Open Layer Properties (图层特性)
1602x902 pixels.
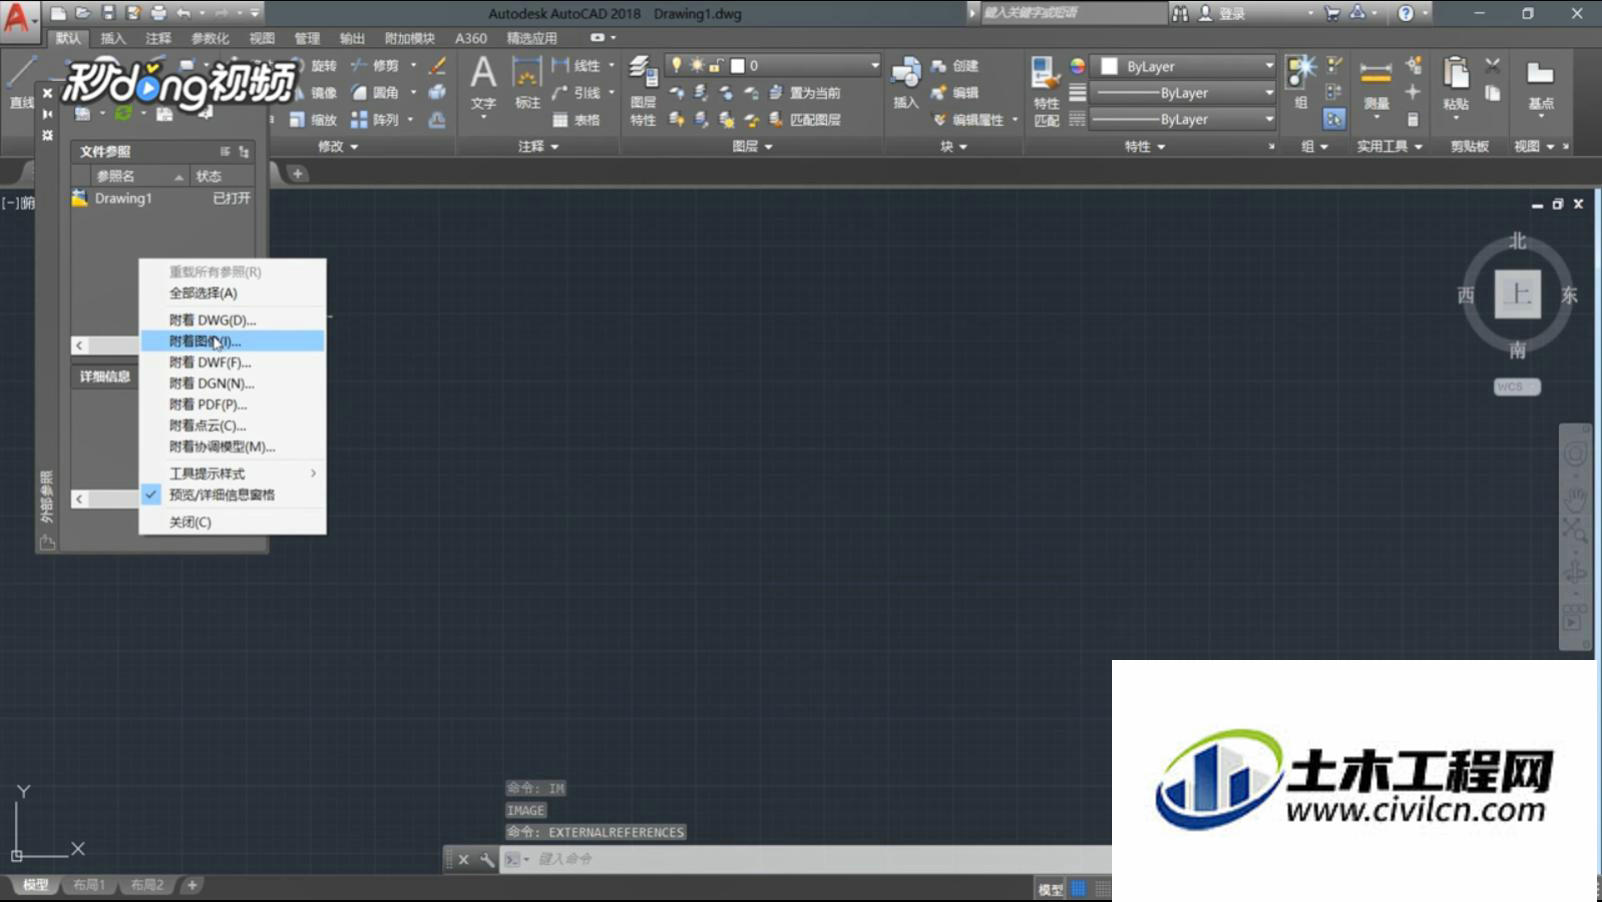tap(643, 90)
